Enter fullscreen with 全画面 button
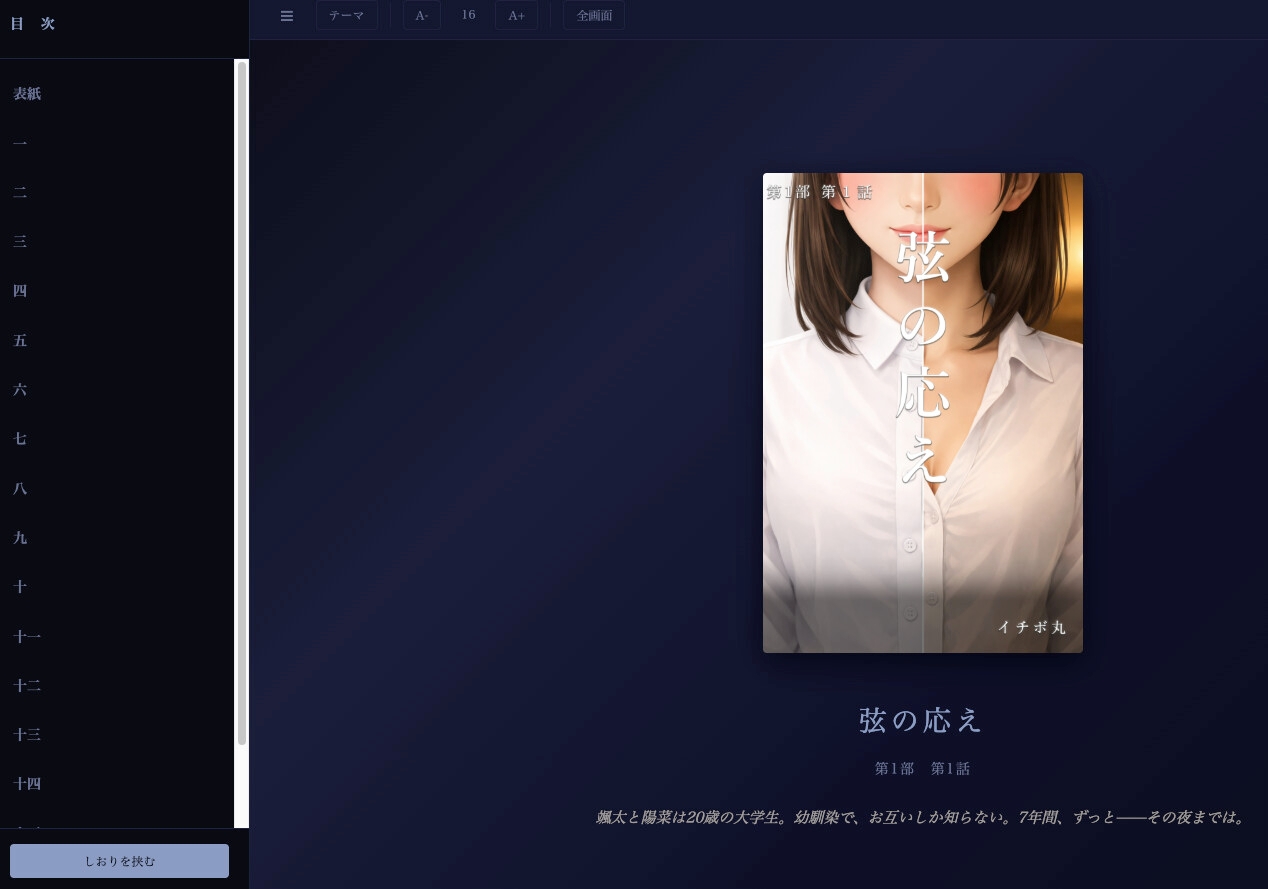The image size is (1268, 889). (594, 16)
